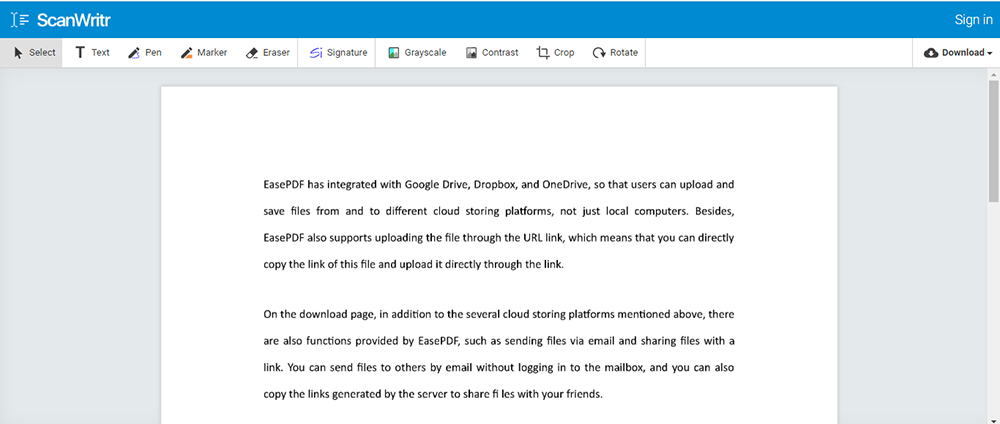Pick the Marker highlighter tool
The height and width of the screenshot is (424, 1000).
pyautogui.click(x=204, y=53)
